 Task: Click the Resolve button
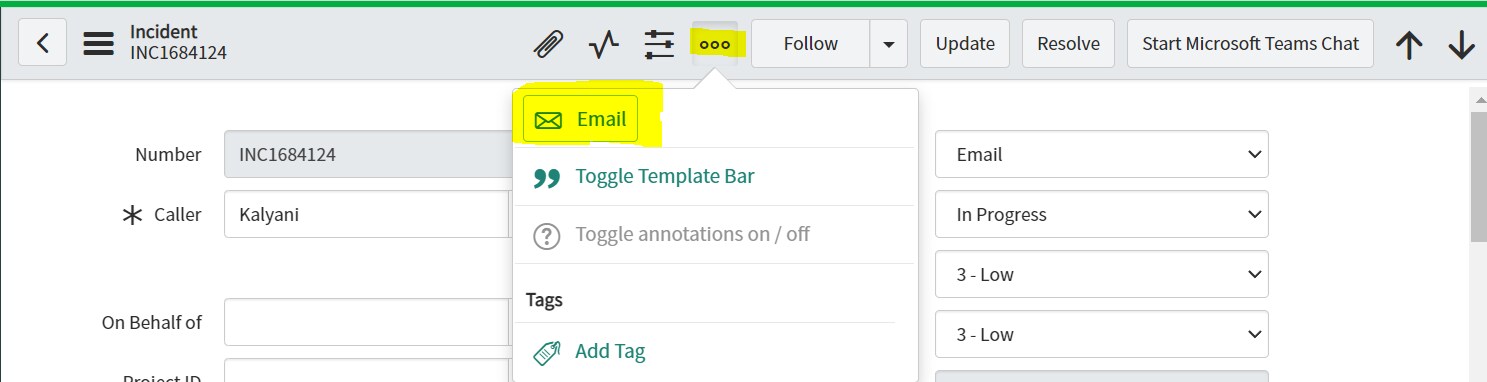[1068, 44]
